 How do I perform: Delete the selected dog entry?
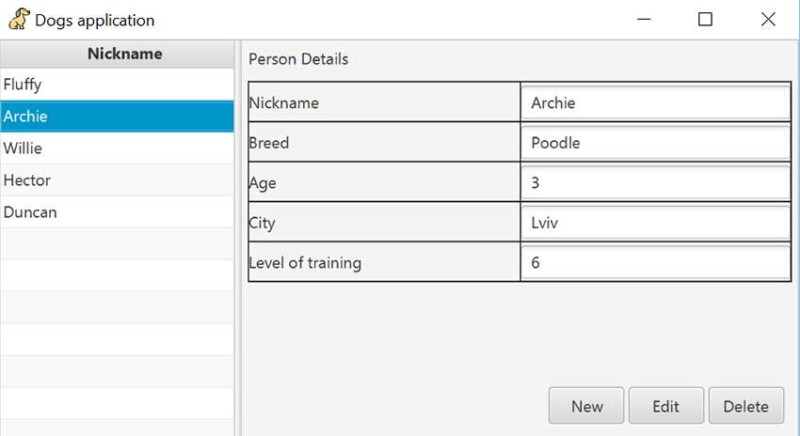point(746,406)
